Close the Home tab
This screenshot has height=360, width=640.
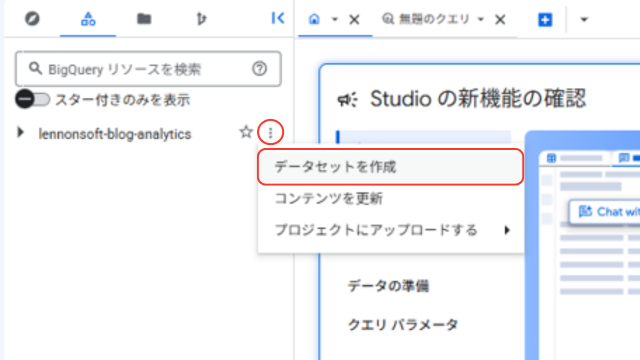coord(354,19)
